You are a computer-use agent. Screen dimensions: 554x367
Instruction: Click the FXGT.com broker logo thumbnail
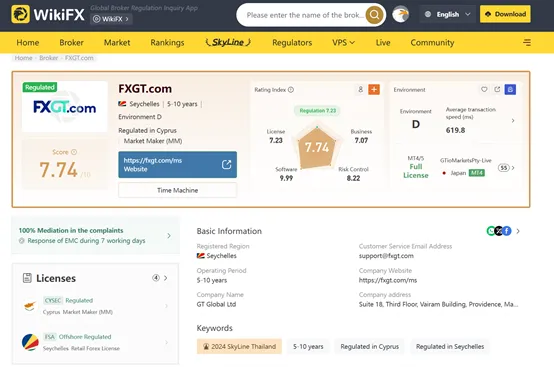64,107
